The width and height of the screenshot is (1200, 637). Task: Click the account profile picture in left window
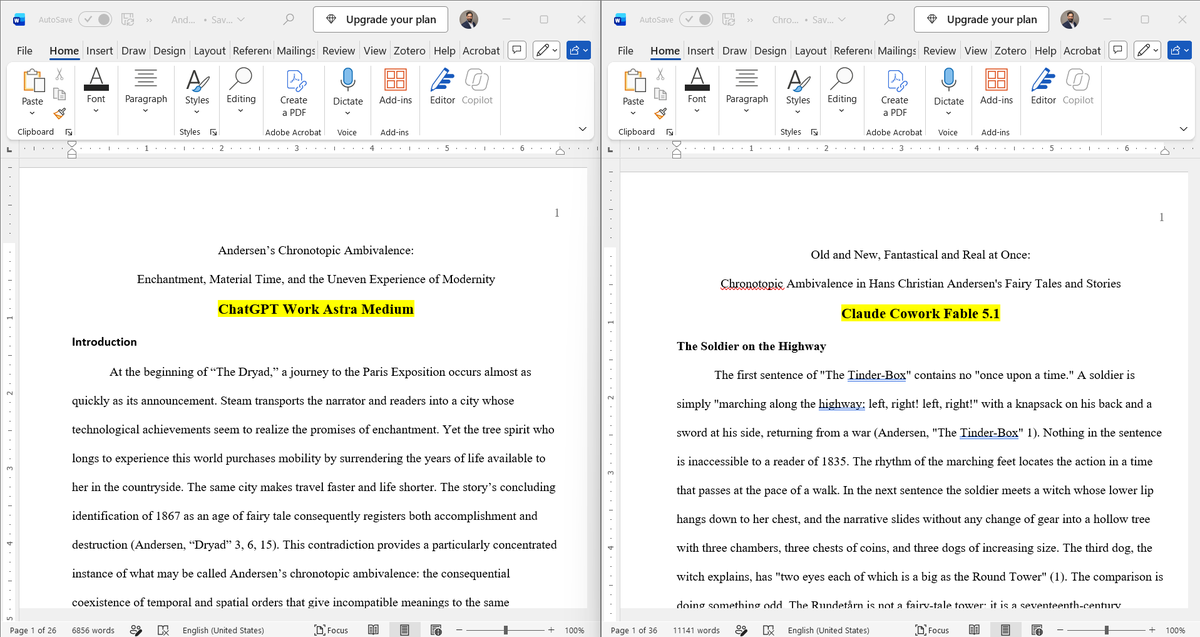click(470, 19)
